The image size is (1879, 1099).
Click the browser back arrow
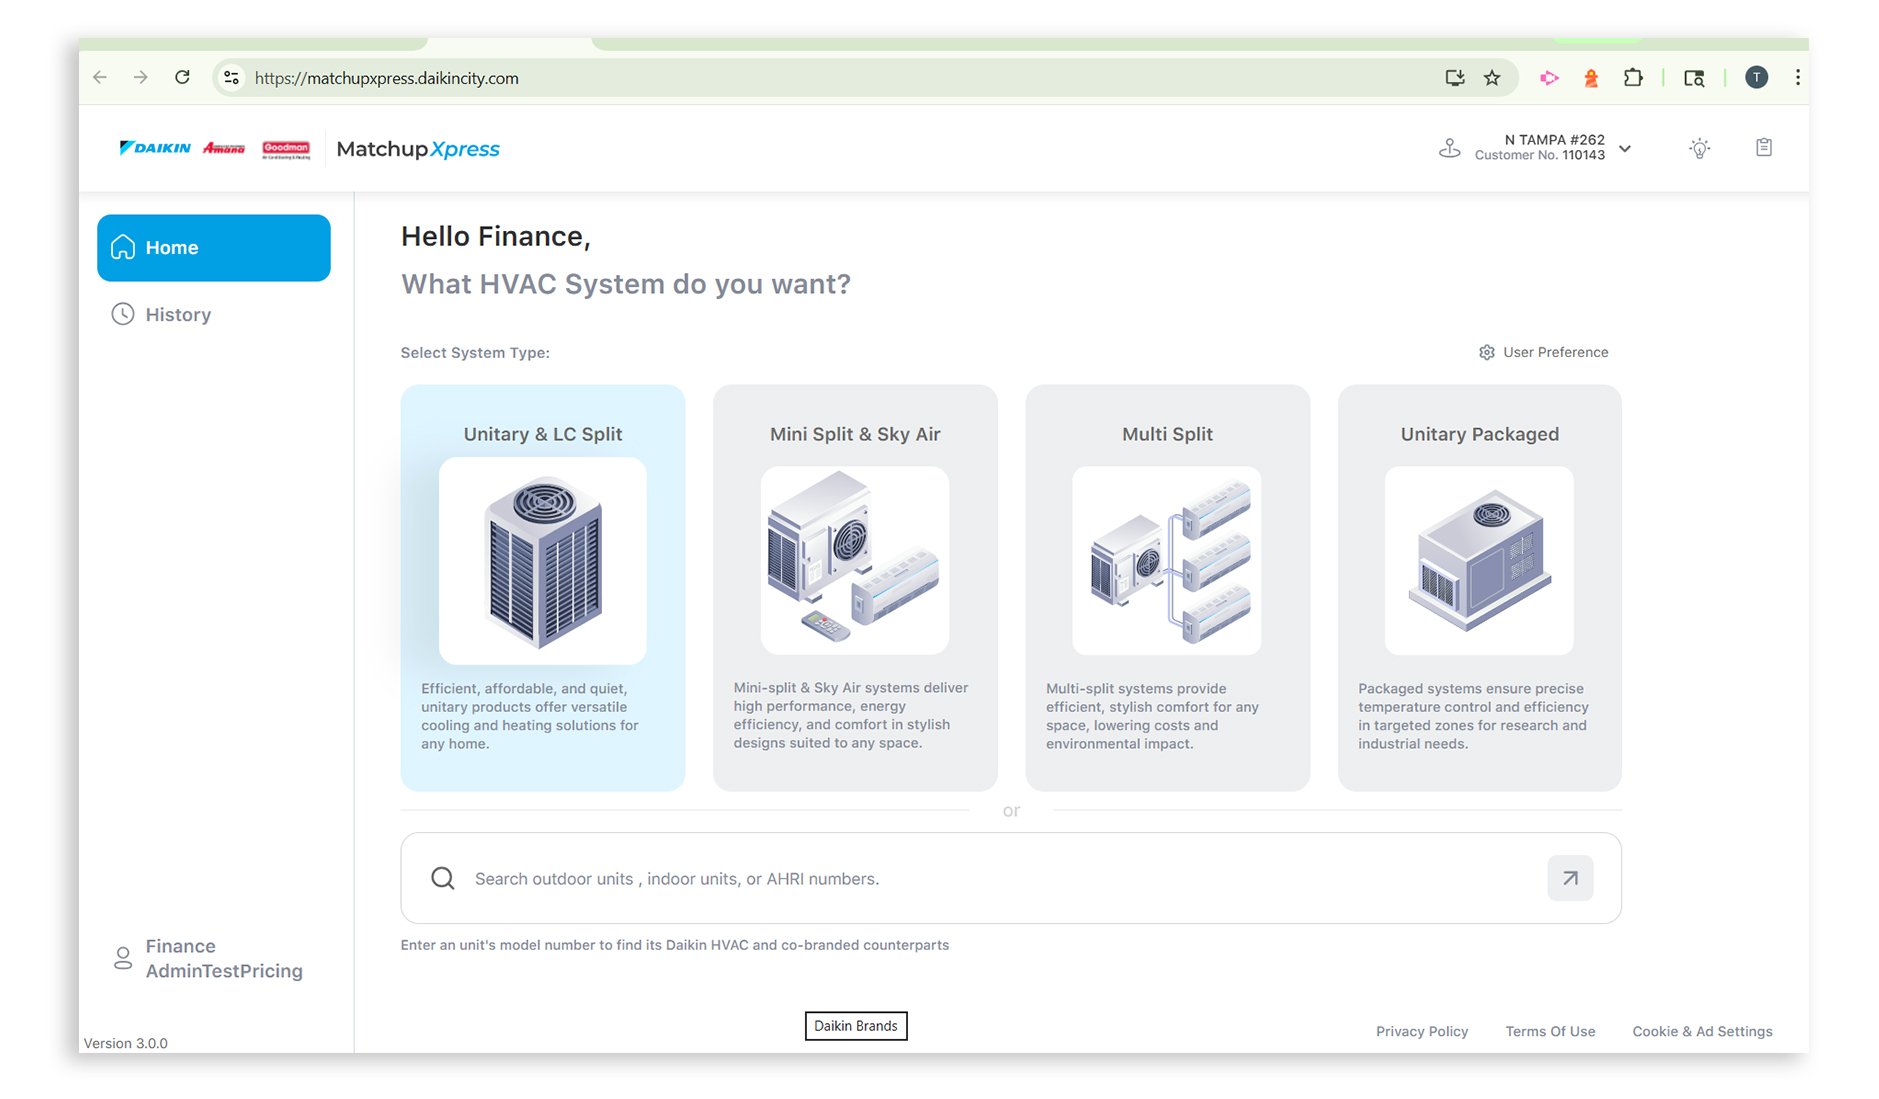coord(100,78)
